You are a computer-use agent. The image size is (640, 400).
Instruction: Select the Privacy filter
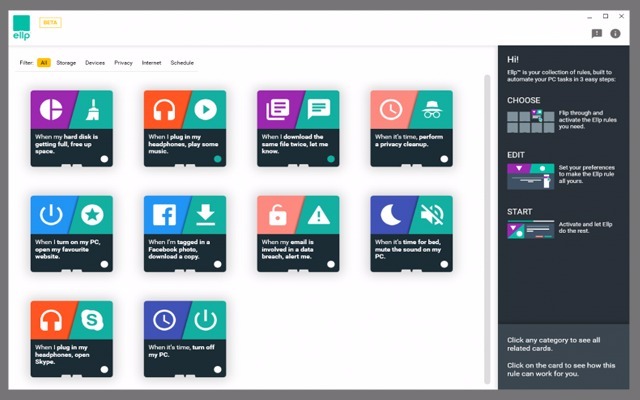(123, 63)
